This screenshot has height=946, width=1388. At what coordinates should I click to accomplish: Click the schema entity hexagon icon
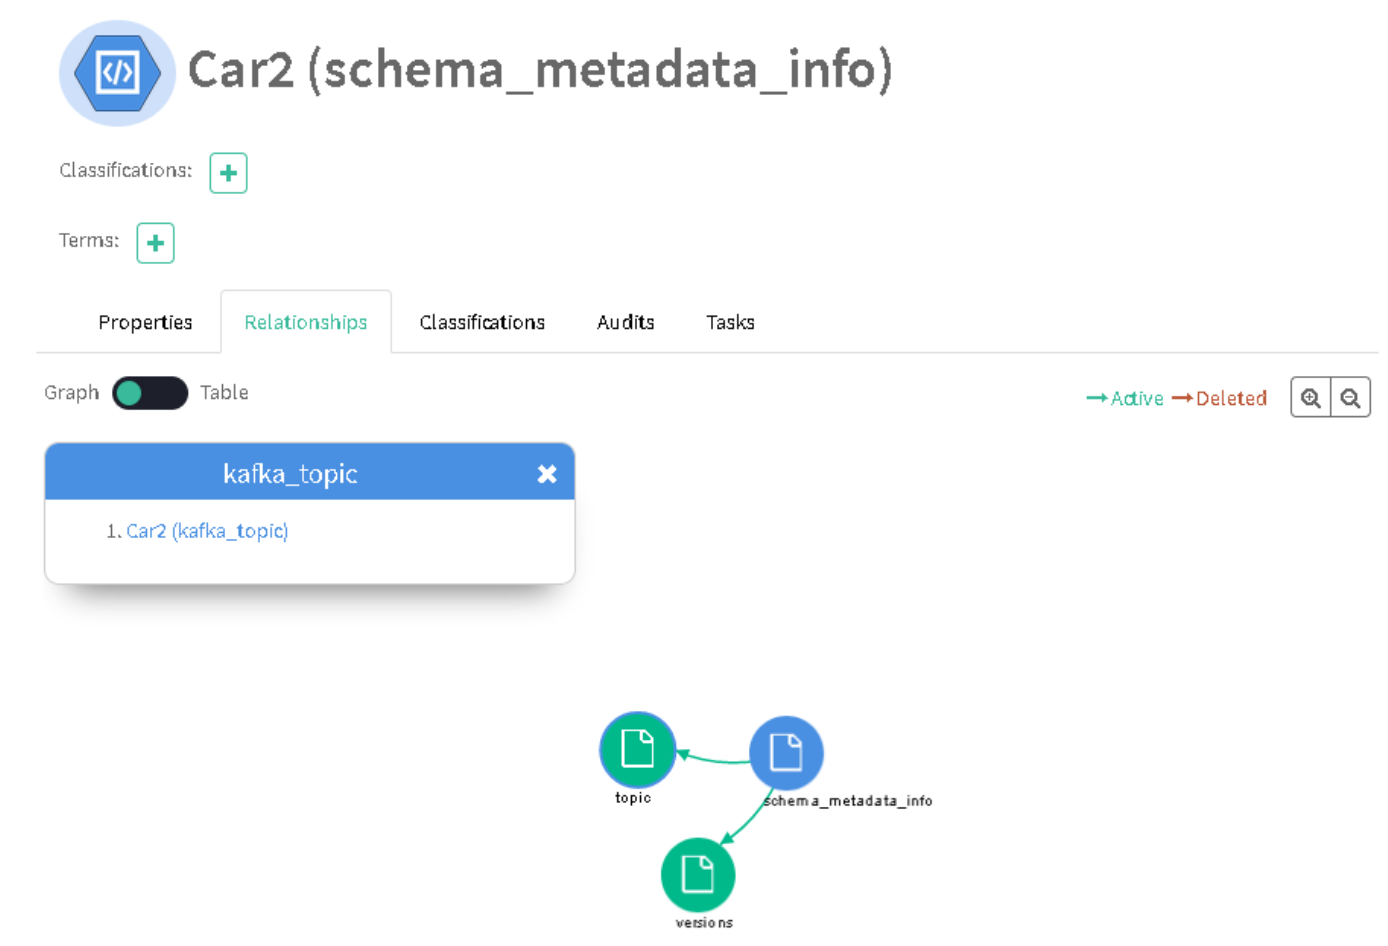point(117,73)
